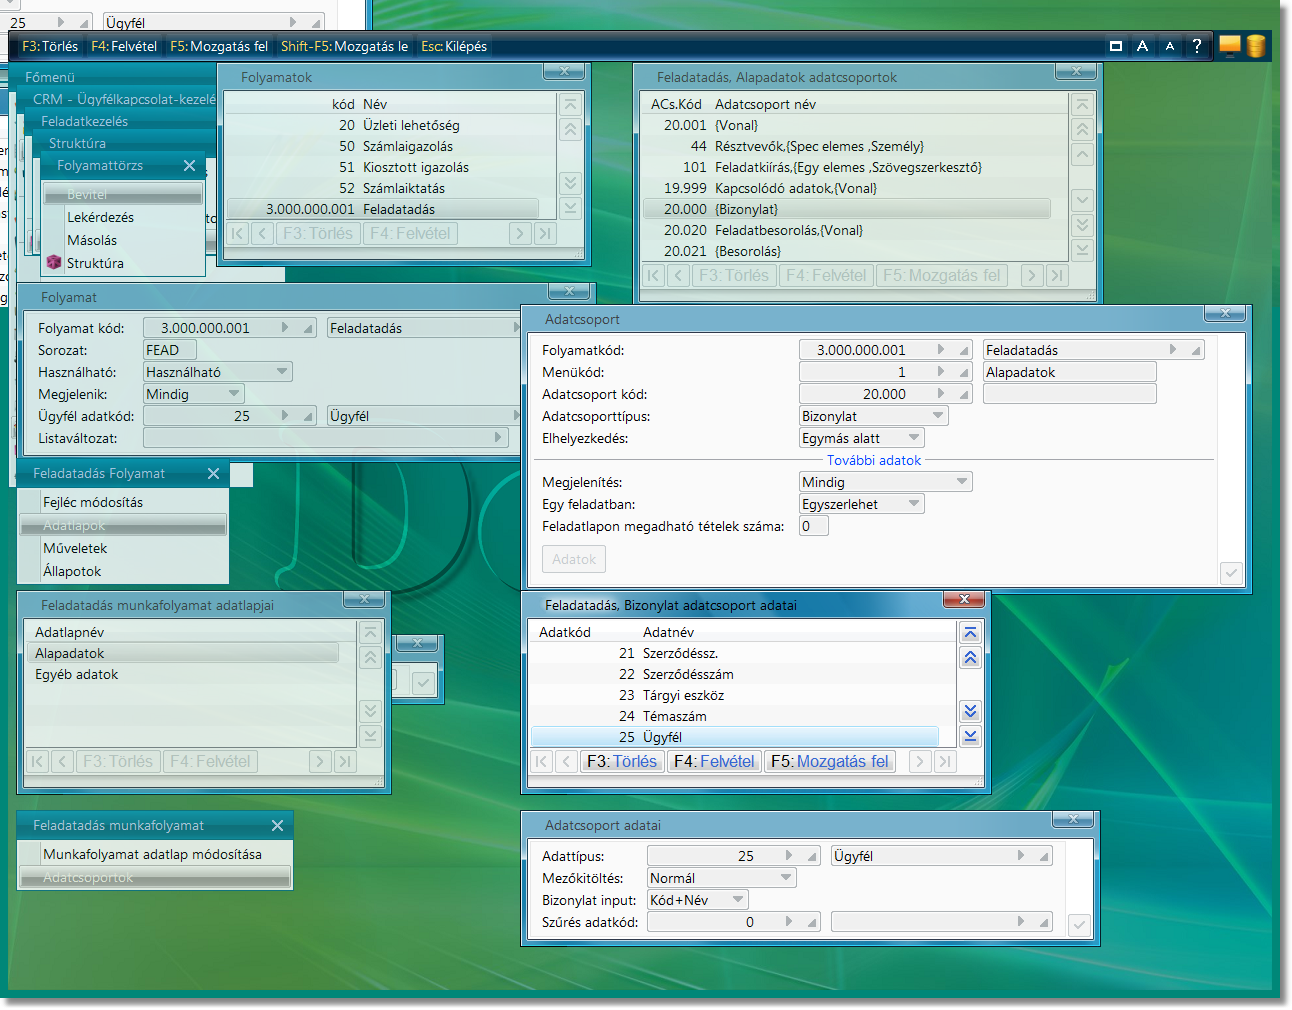1292x1010 pixels.
Task: Jump to top in munkafolyamat adatlapjai list
Action: coord(370,633)
